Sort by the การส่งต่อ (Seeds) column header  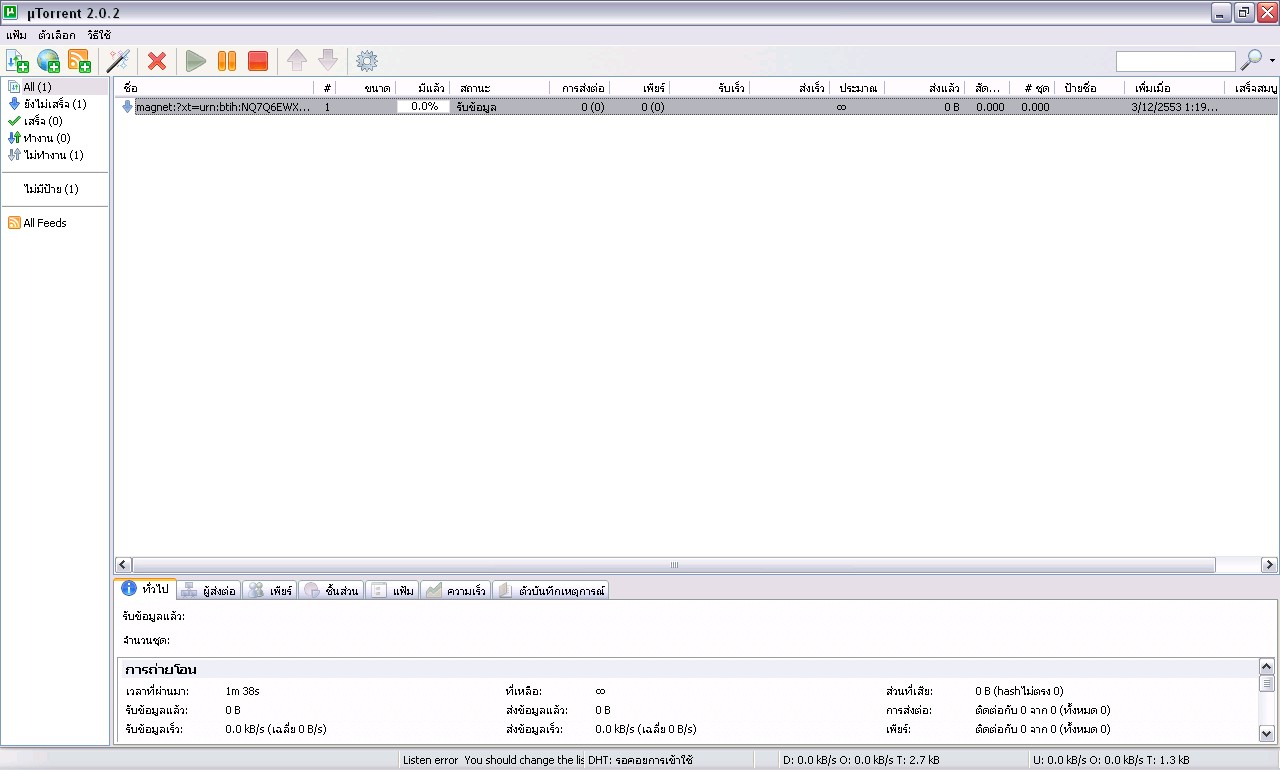point(579,88)
